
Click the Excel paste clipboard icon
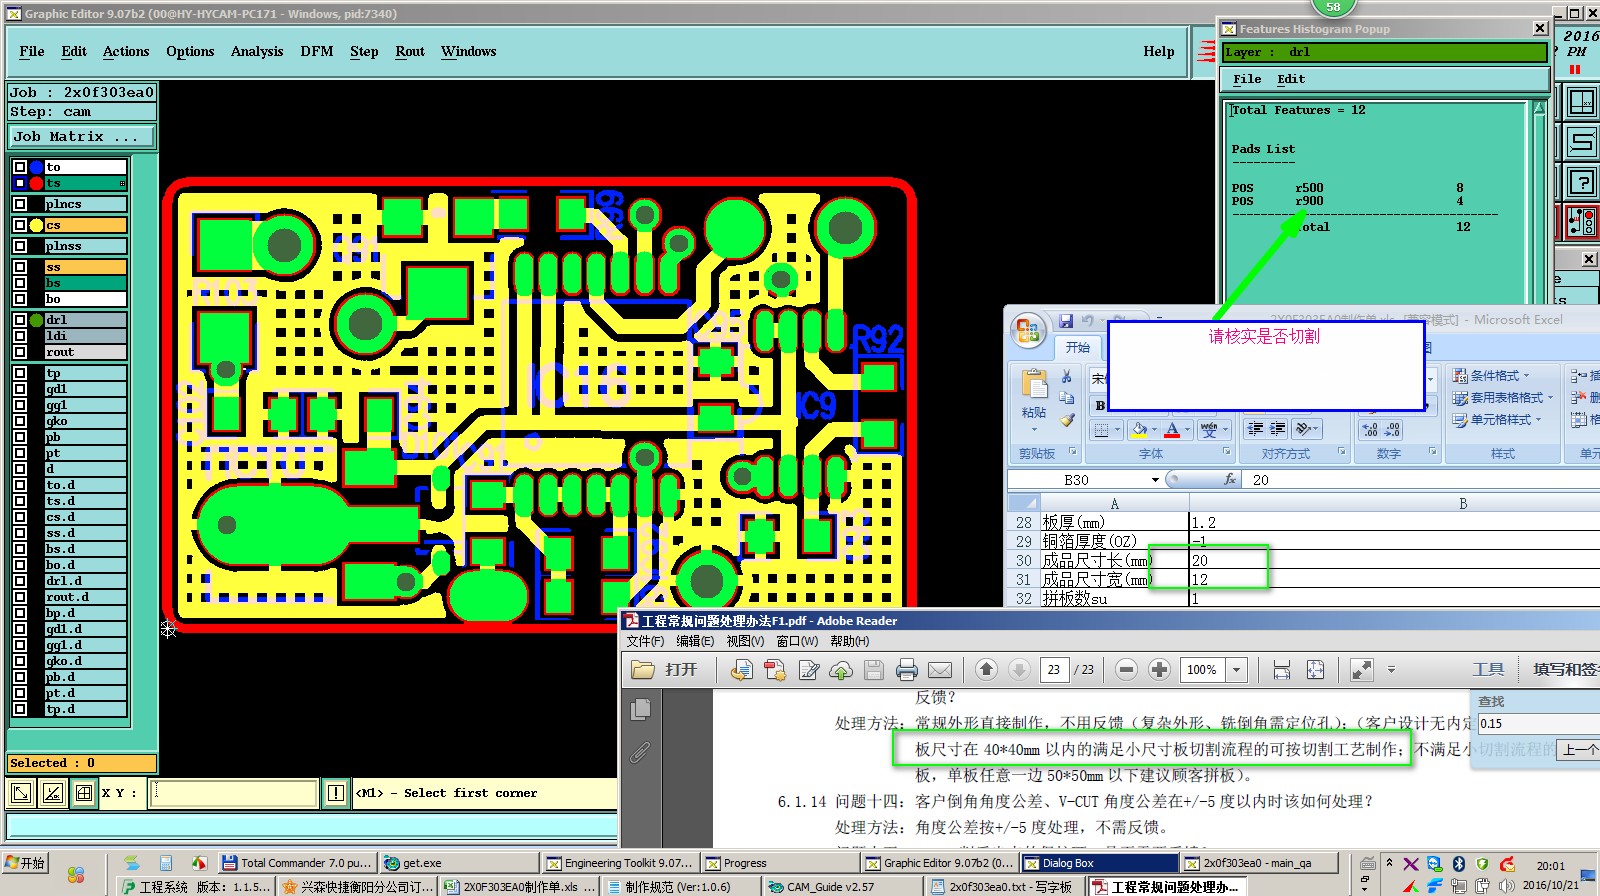pyautogui.click(x=1034, y=383)
